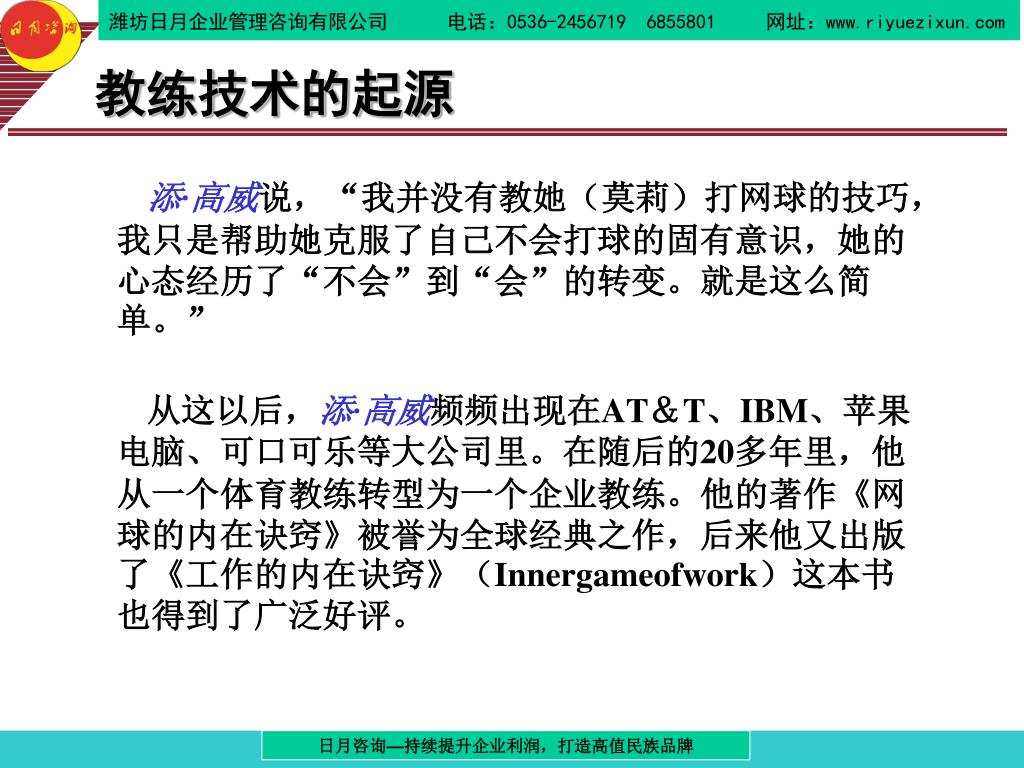Screen dimensions: 1024x768
Task: Click company name 潍坊日月企业管理咨询有限公司
Action: click(248, 22)
